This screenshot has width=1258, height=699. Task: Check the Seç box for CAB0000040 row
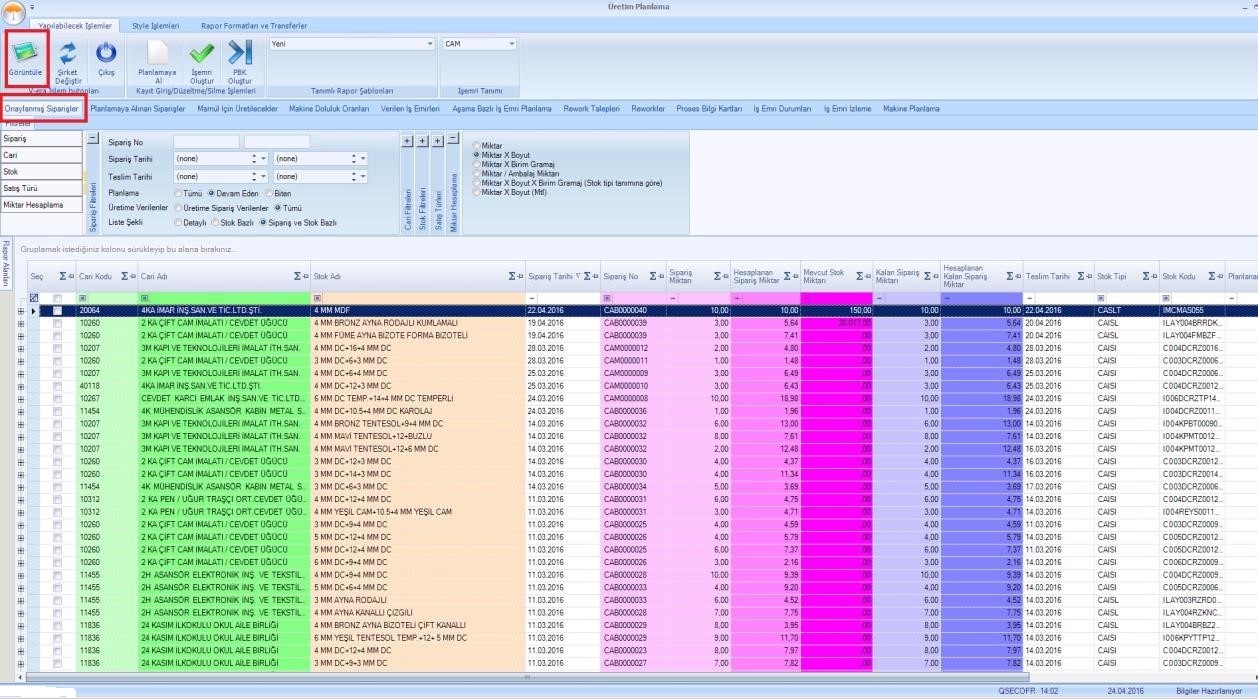(57, 311)
